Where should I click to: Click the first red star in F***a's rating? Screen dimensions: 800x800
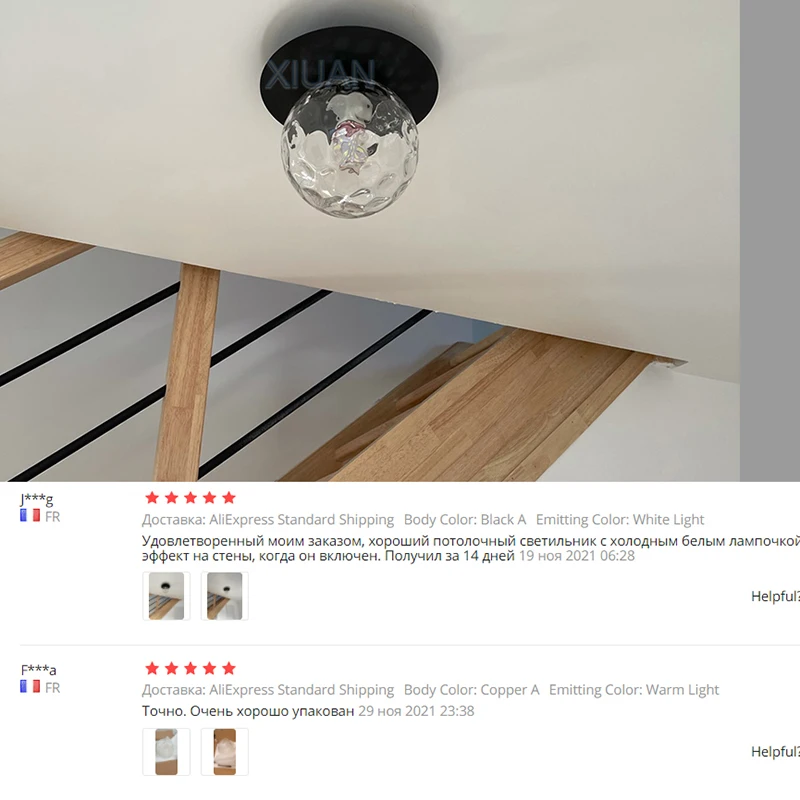pos(152,668)
